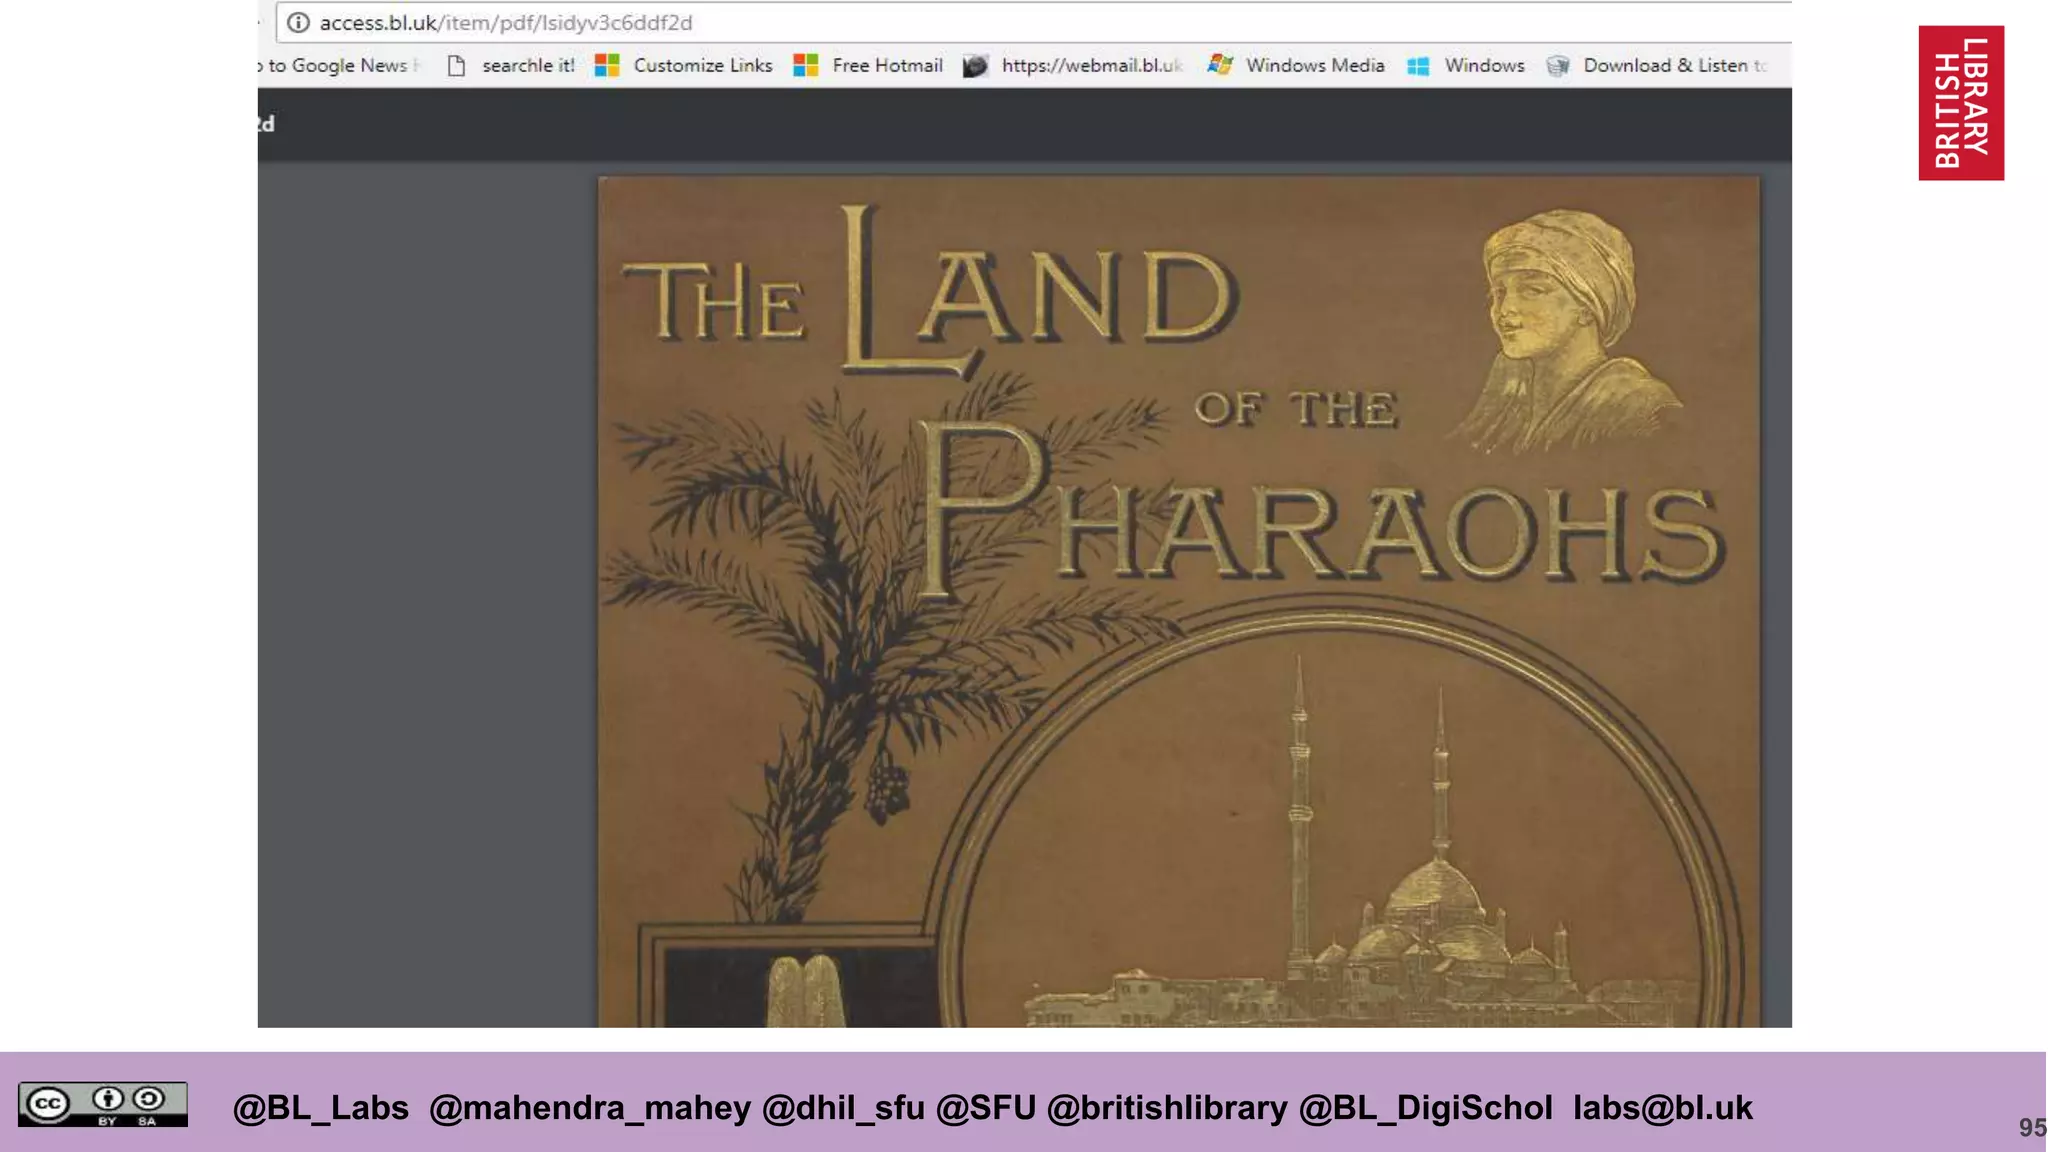Screen dimensions: 2048x1152
Task: Click the @dhil_sfu handle text
Action: pyautogui.click(x=843, y=1108)
